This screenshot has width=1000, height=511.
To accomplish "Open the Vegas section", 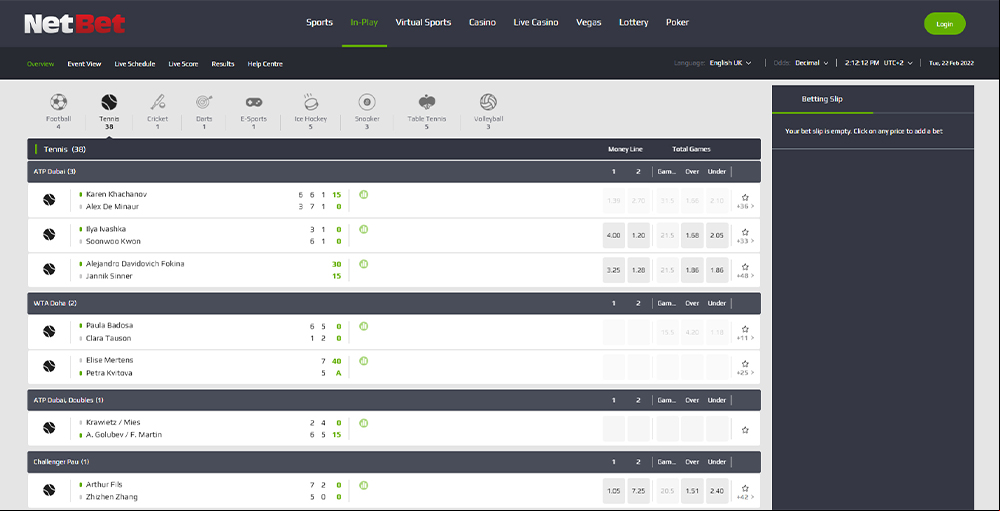I will tap(589, 22).
